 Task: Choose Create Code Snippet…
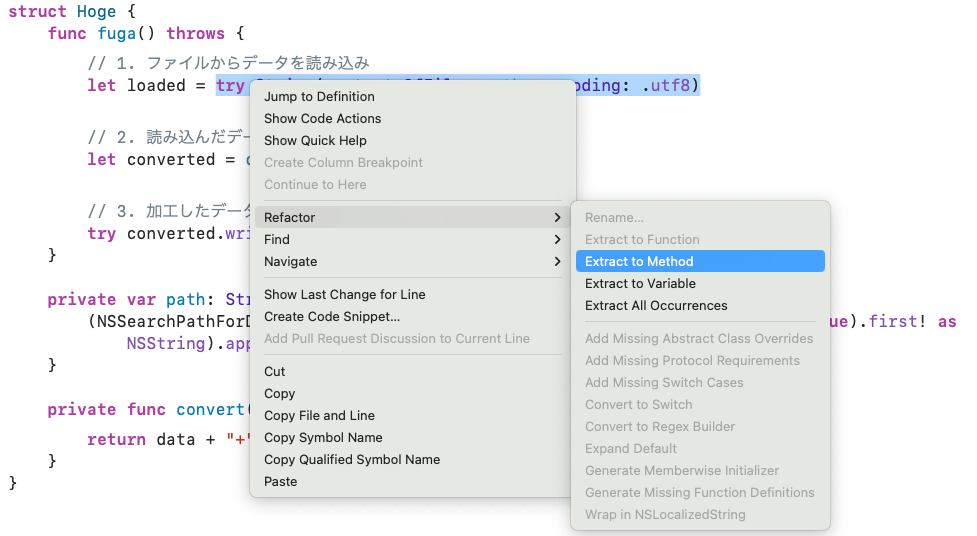pyautogui.click(x=412, y=317)
